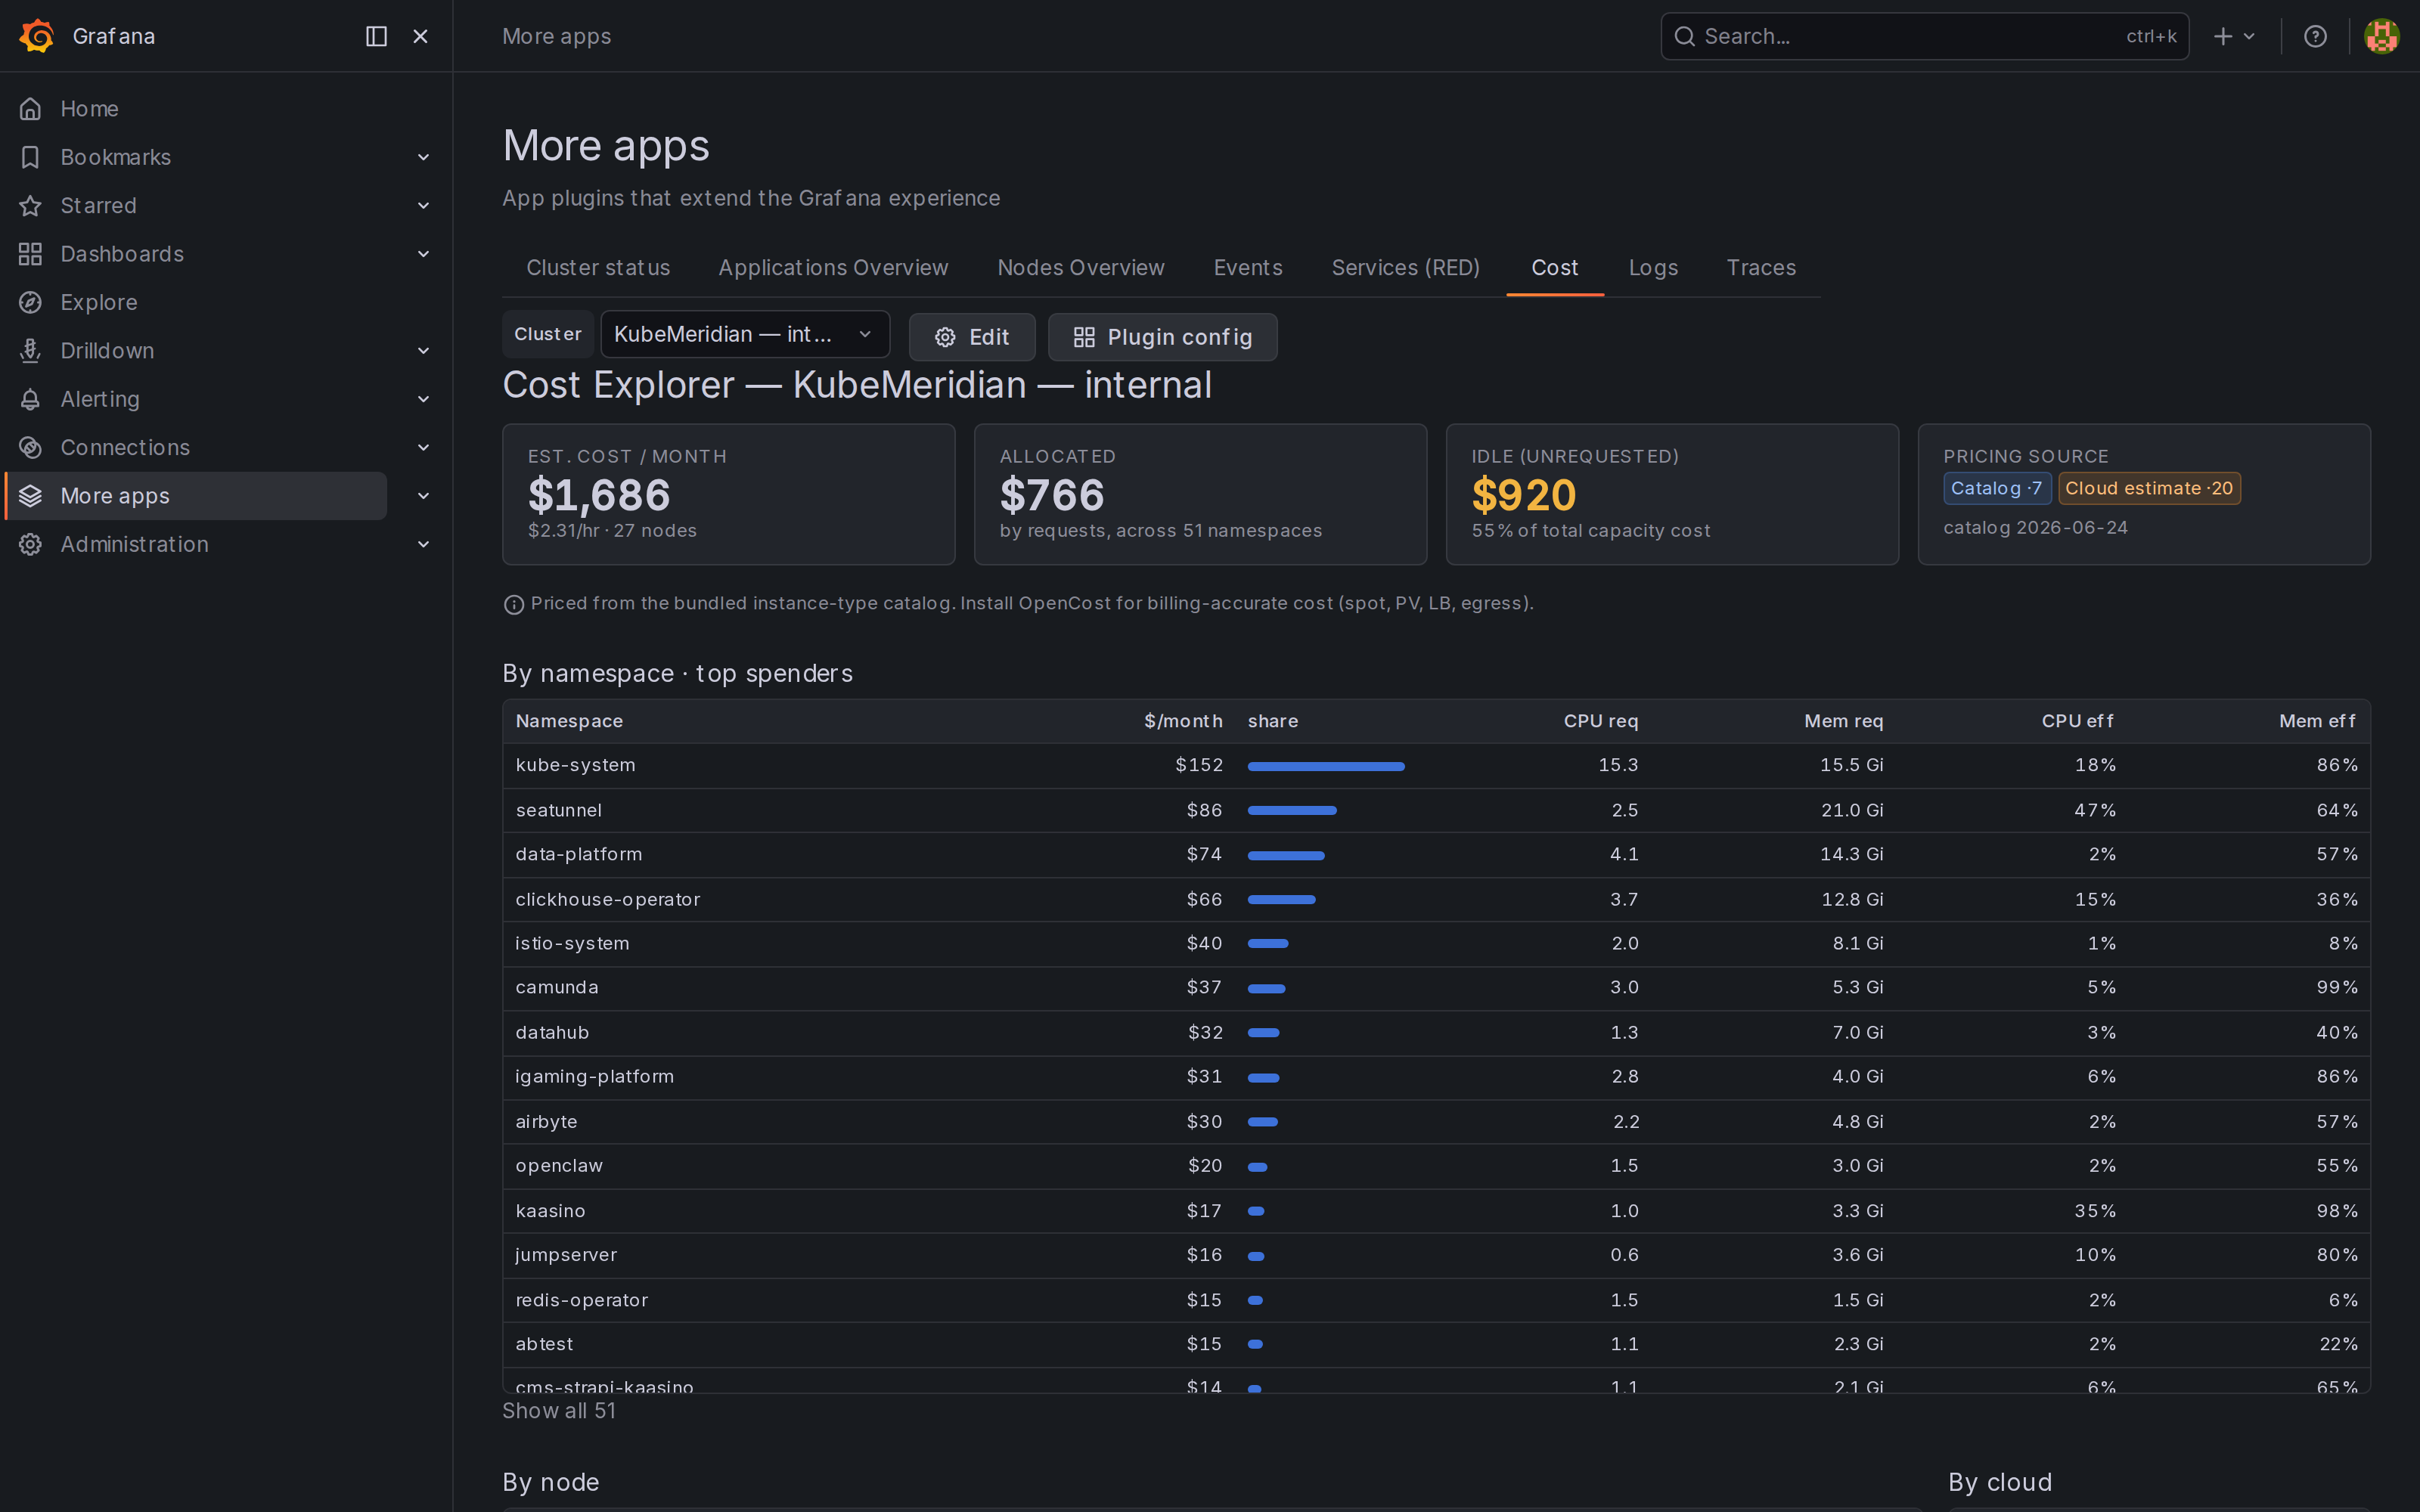Click the camunda namespace name
2420x1512 pixels.
[x=557, y=987]
